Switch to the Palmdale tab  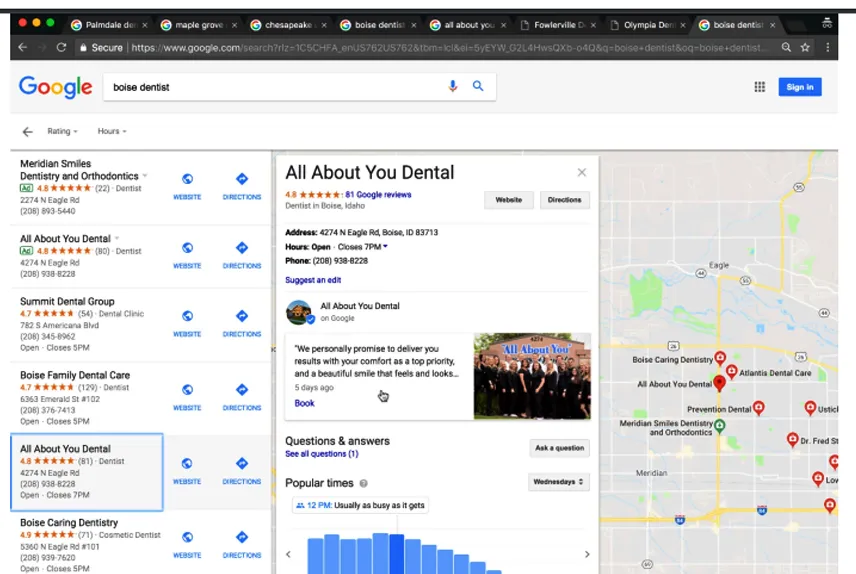tap(107, 25)
